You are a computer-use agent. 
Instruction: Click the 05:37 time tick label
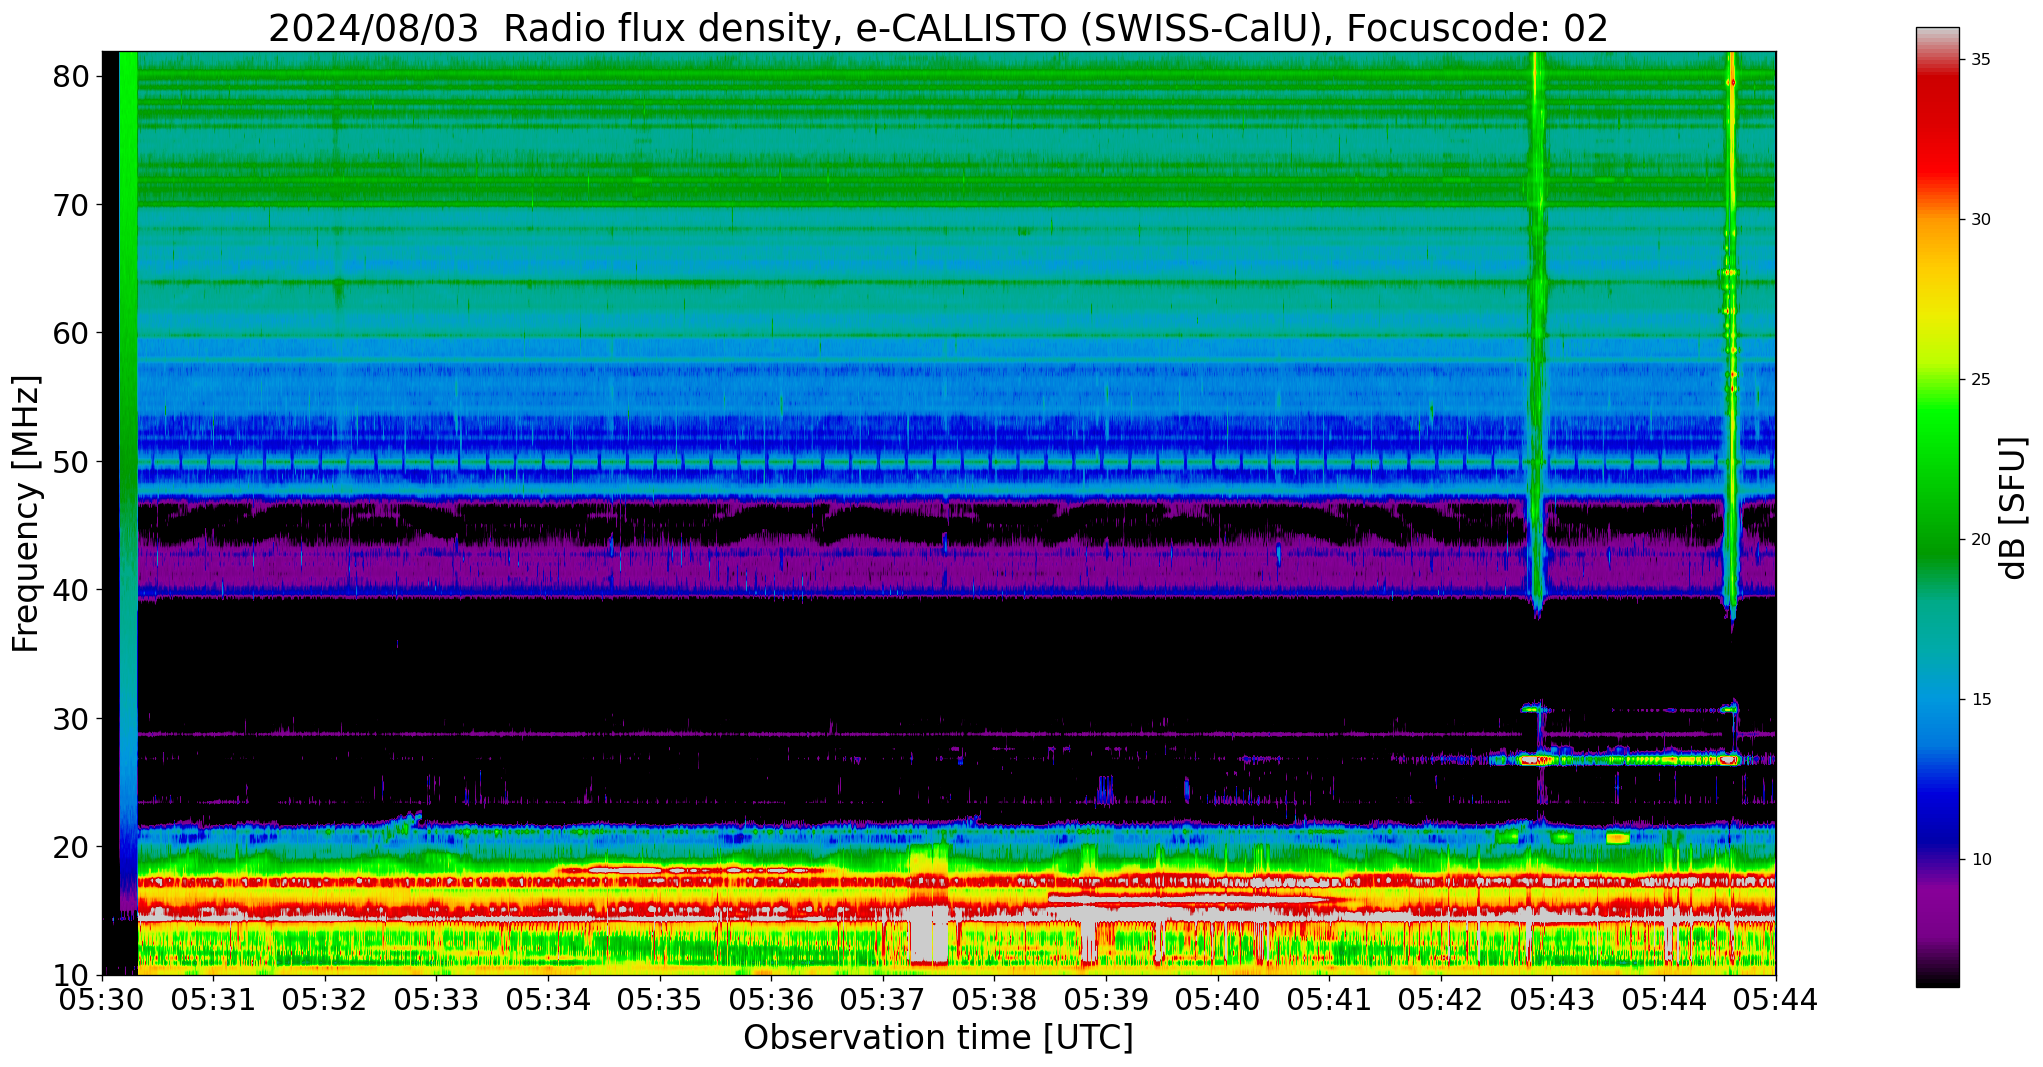[883, 999]
